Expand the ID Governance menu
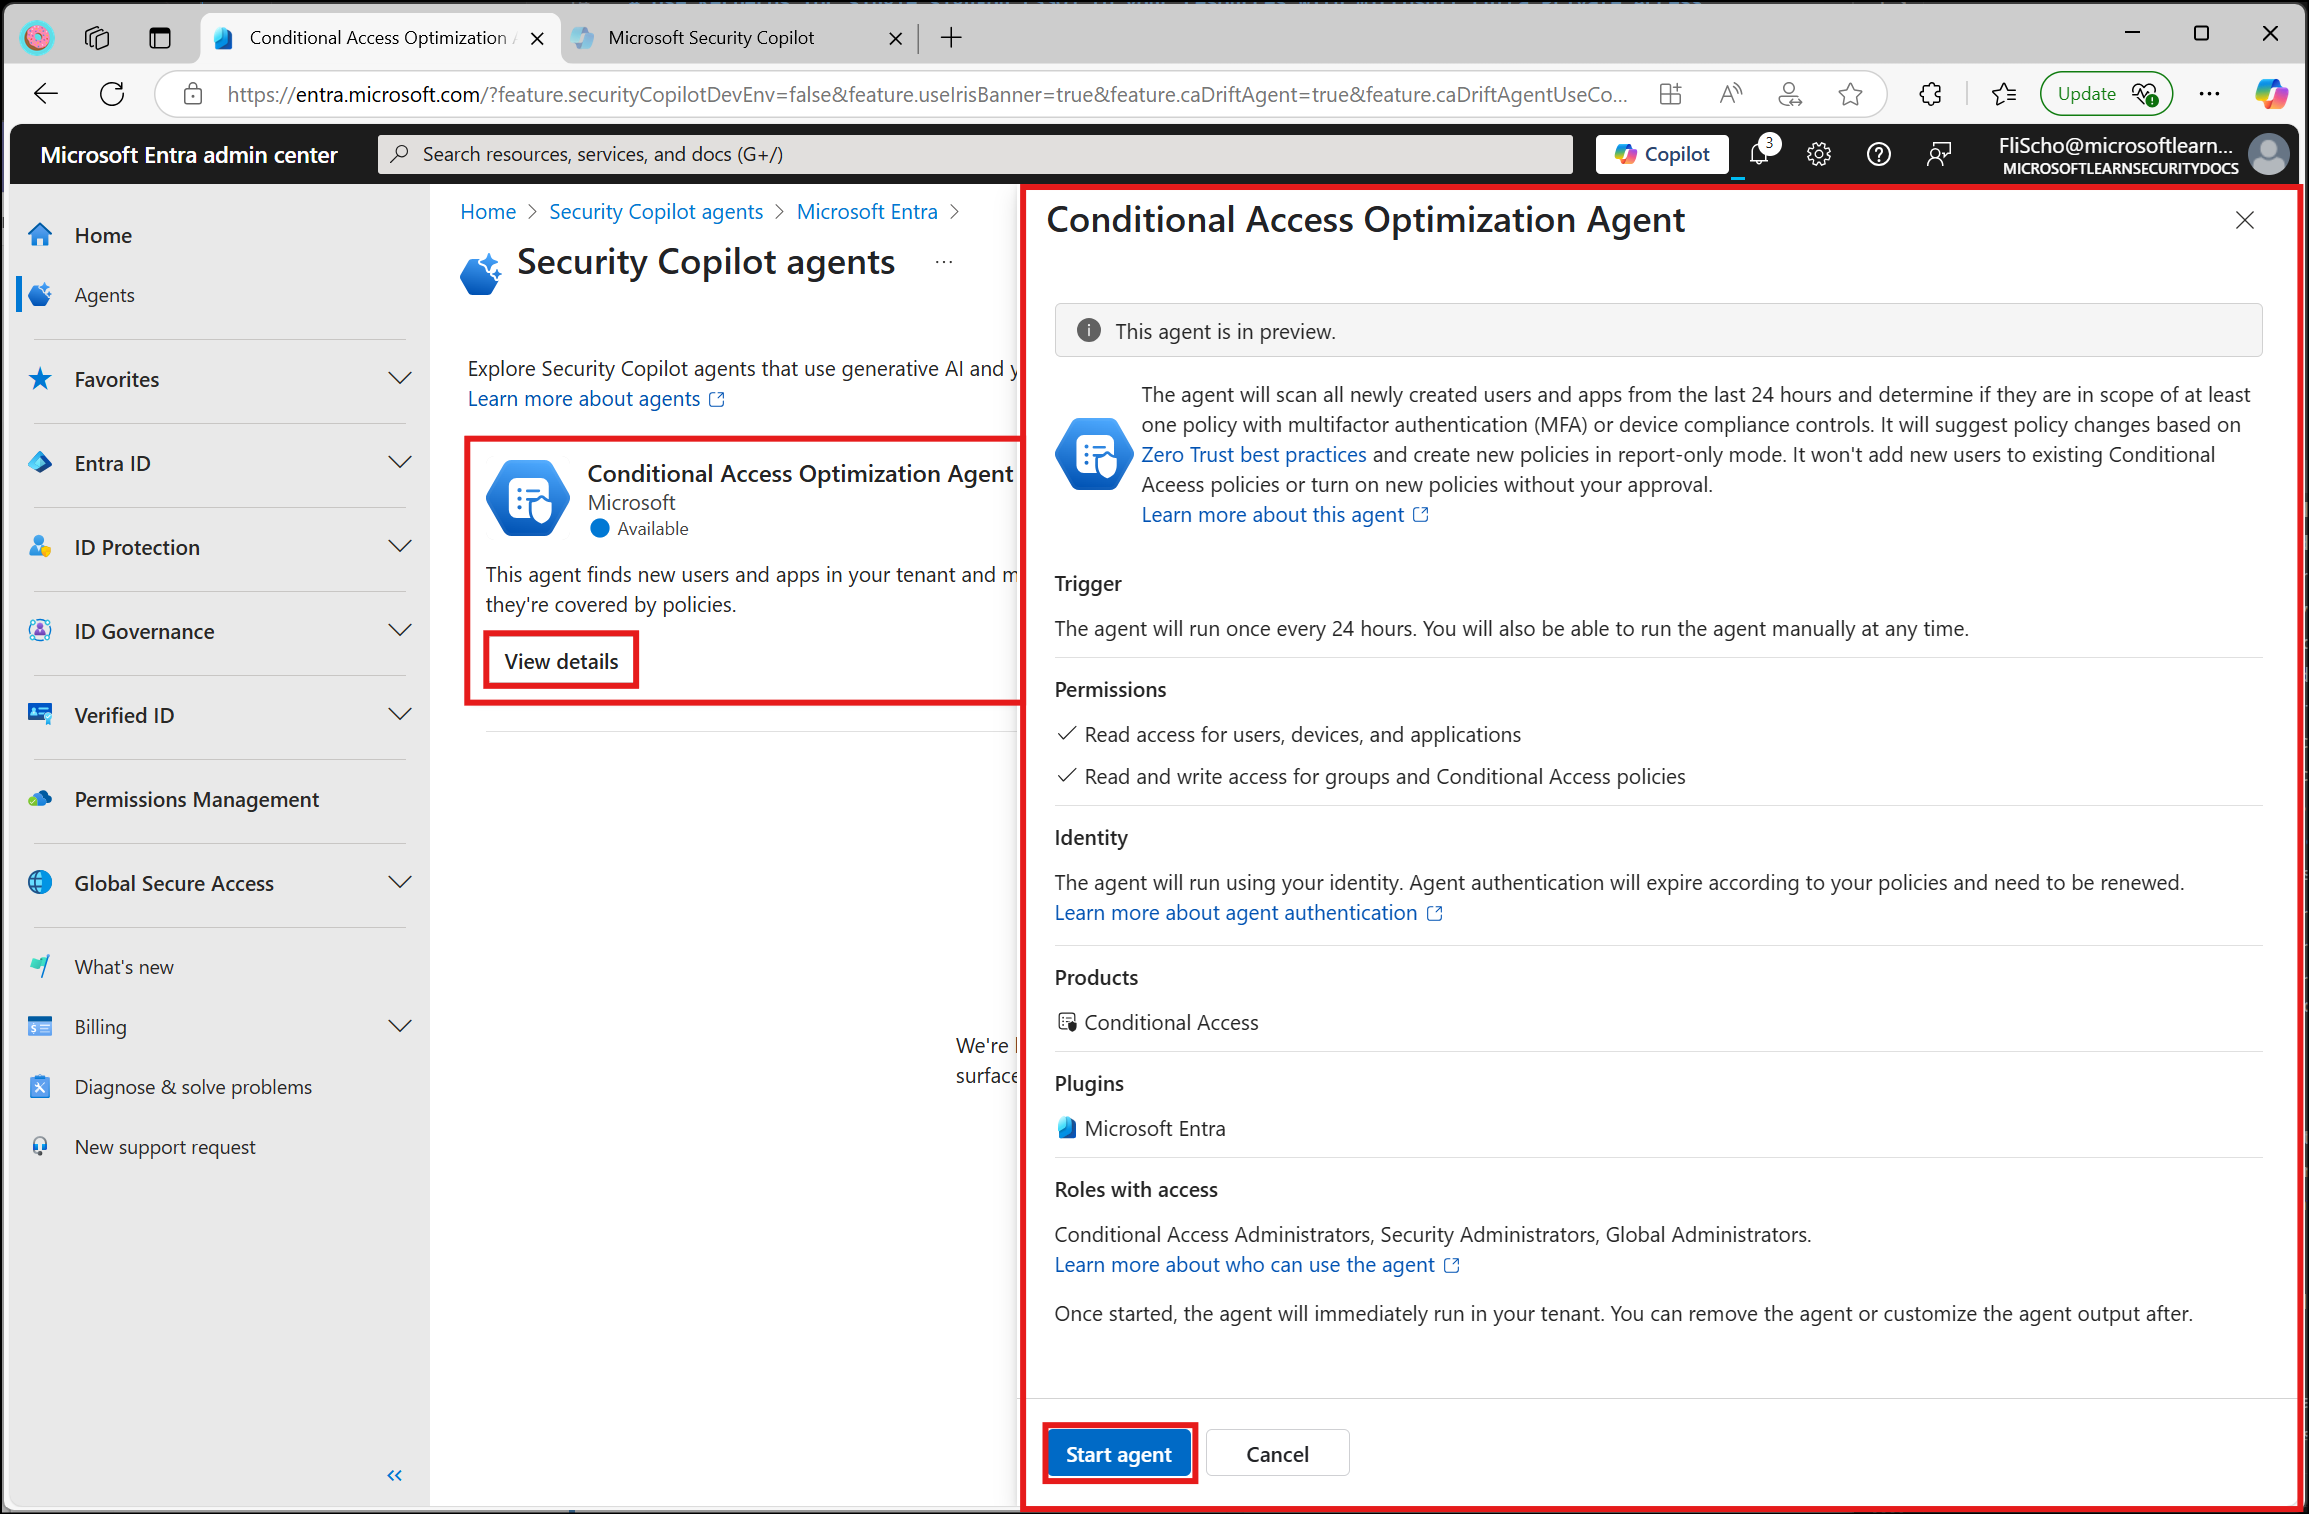2309x1514 pixels. click(x=399, y=631)
